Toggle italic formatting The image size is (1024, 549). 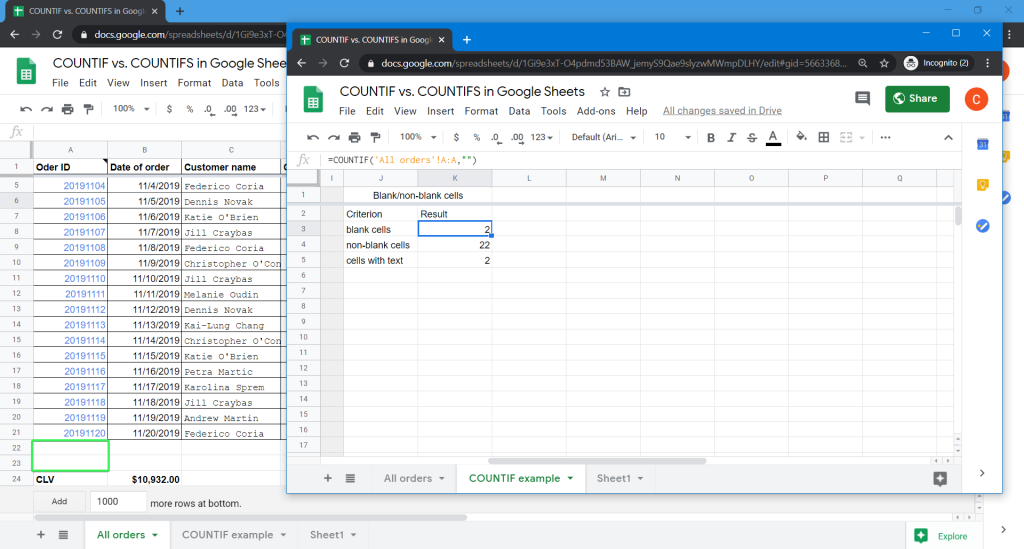(731, 137)
